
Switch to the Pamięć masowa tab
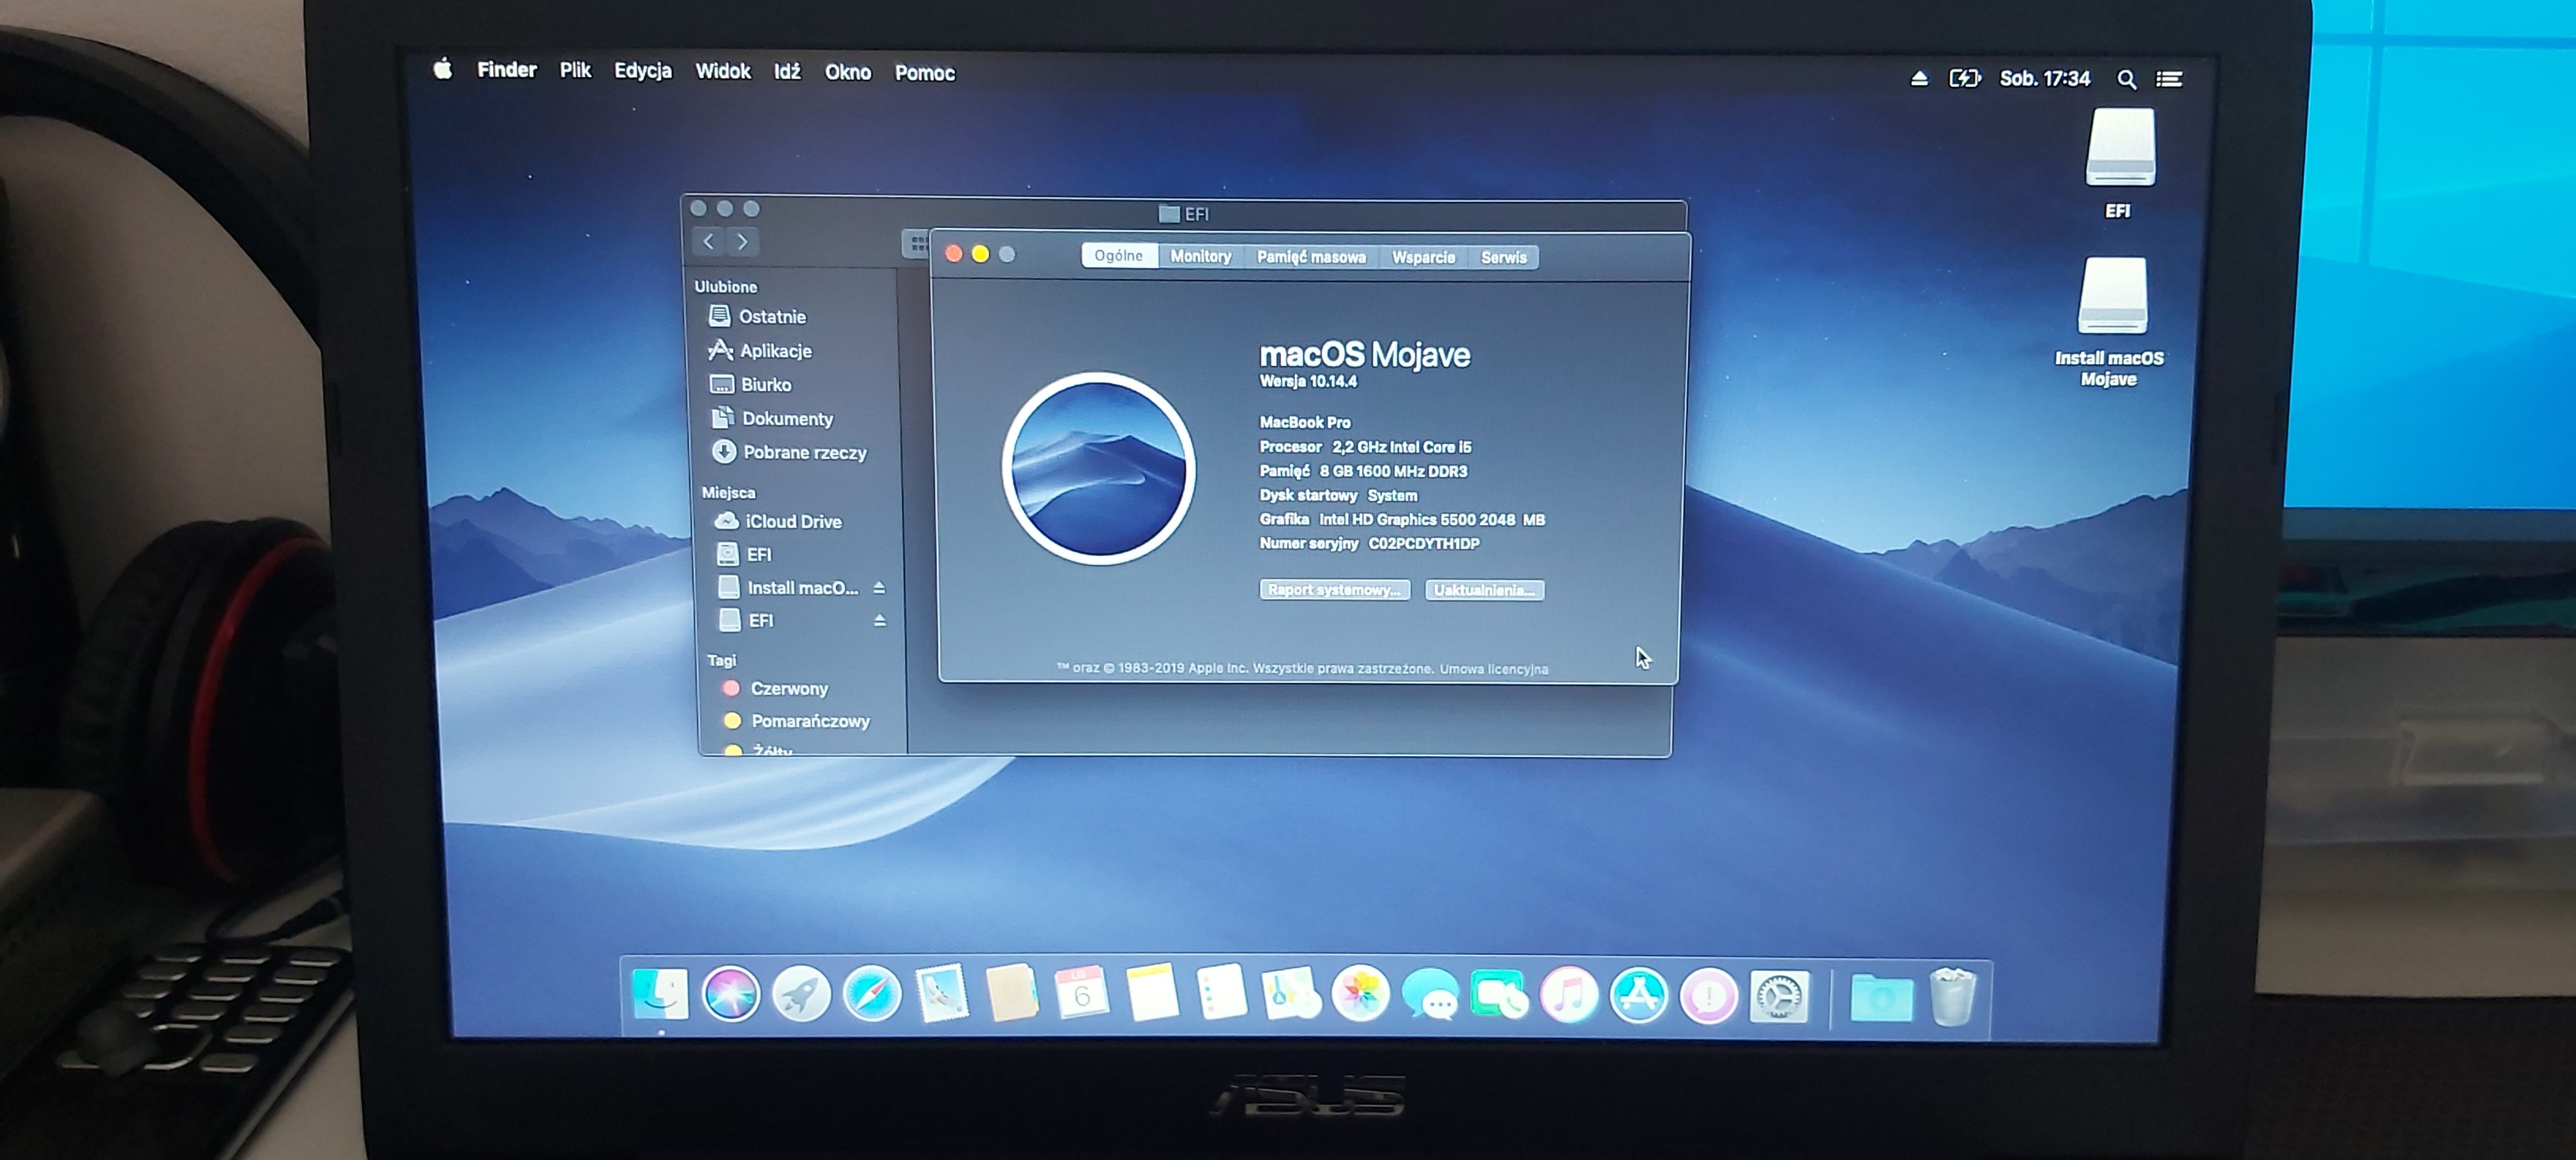1311,257
